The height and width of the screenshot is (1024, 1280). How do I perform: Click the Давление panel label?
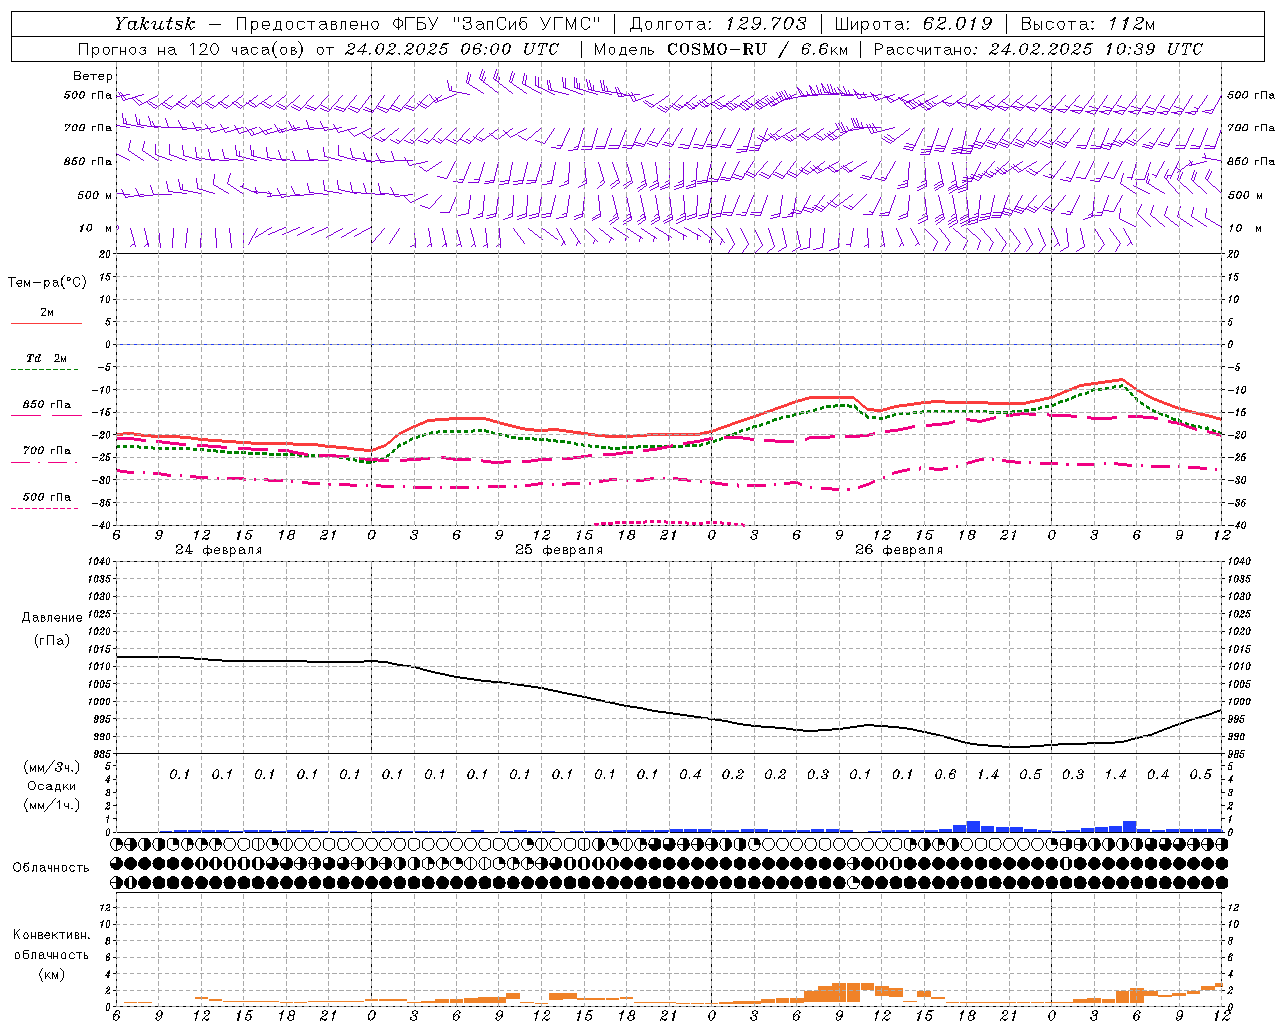[52, 618]
